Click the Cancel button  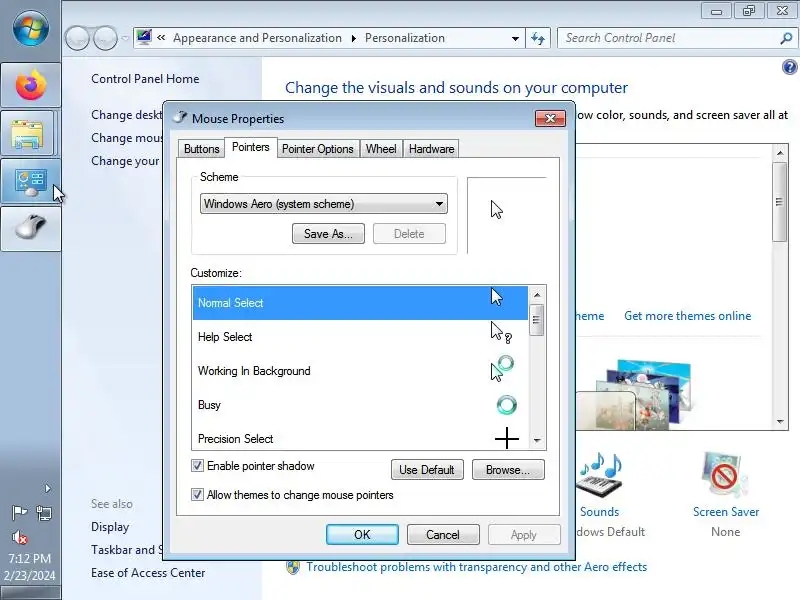[443, 534]
